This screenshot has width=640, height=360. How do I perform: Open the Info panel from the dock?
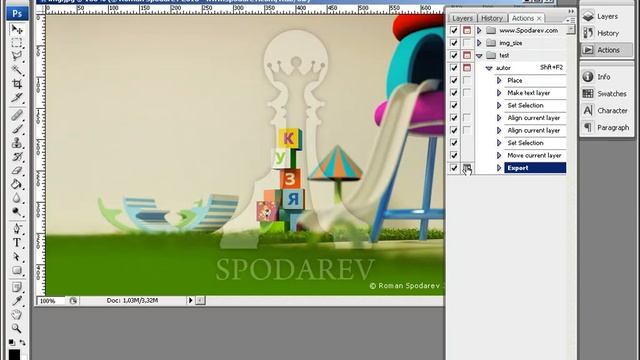tap(607, 77)
